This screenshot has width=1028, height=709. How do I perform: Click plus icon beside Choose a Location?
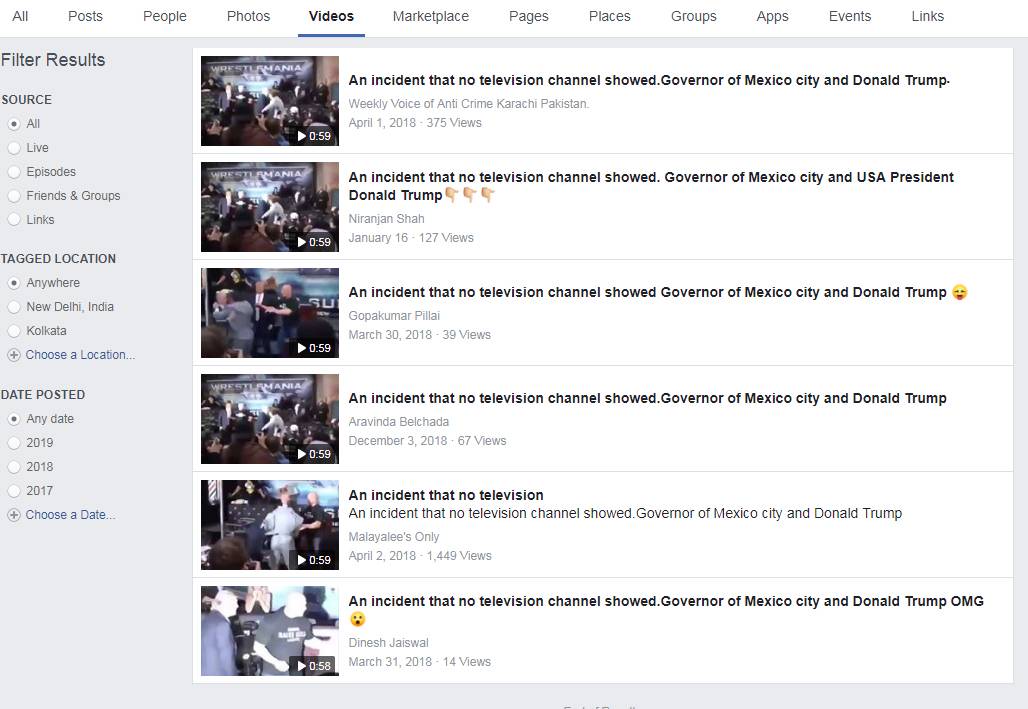coord(13,355)
